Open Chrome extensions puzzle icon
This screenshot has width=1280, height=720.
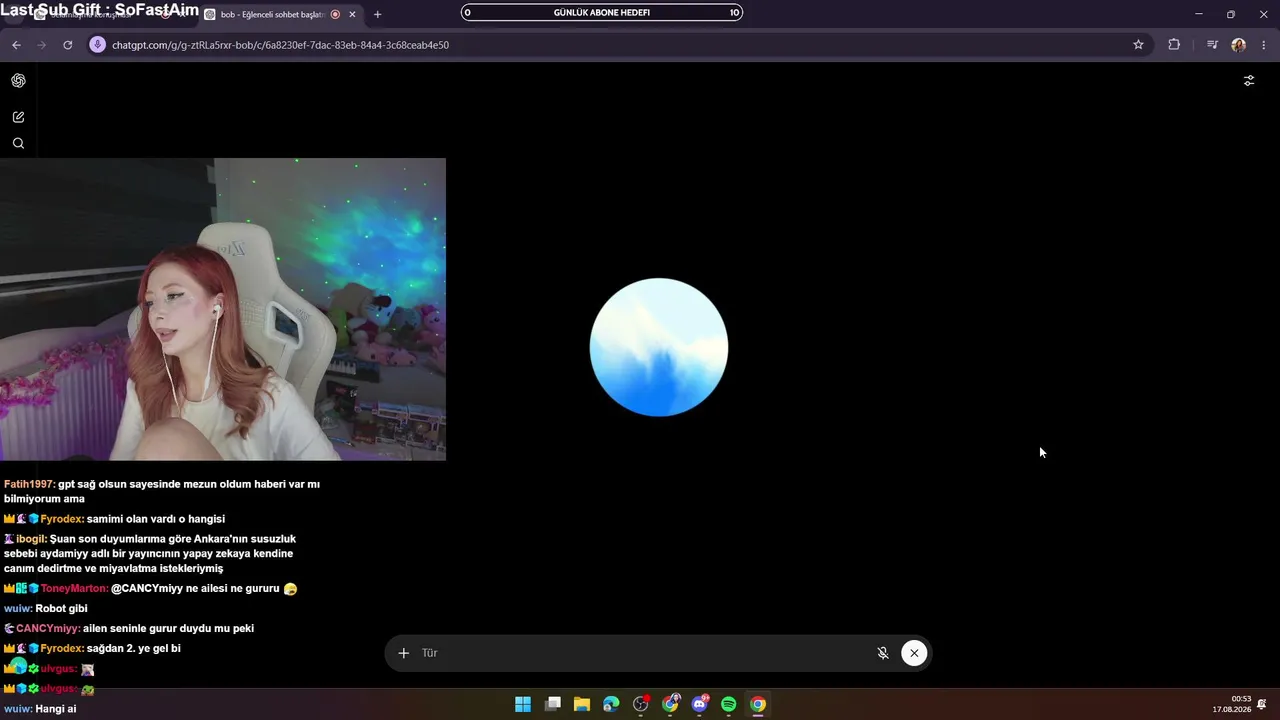point(1174,45)
